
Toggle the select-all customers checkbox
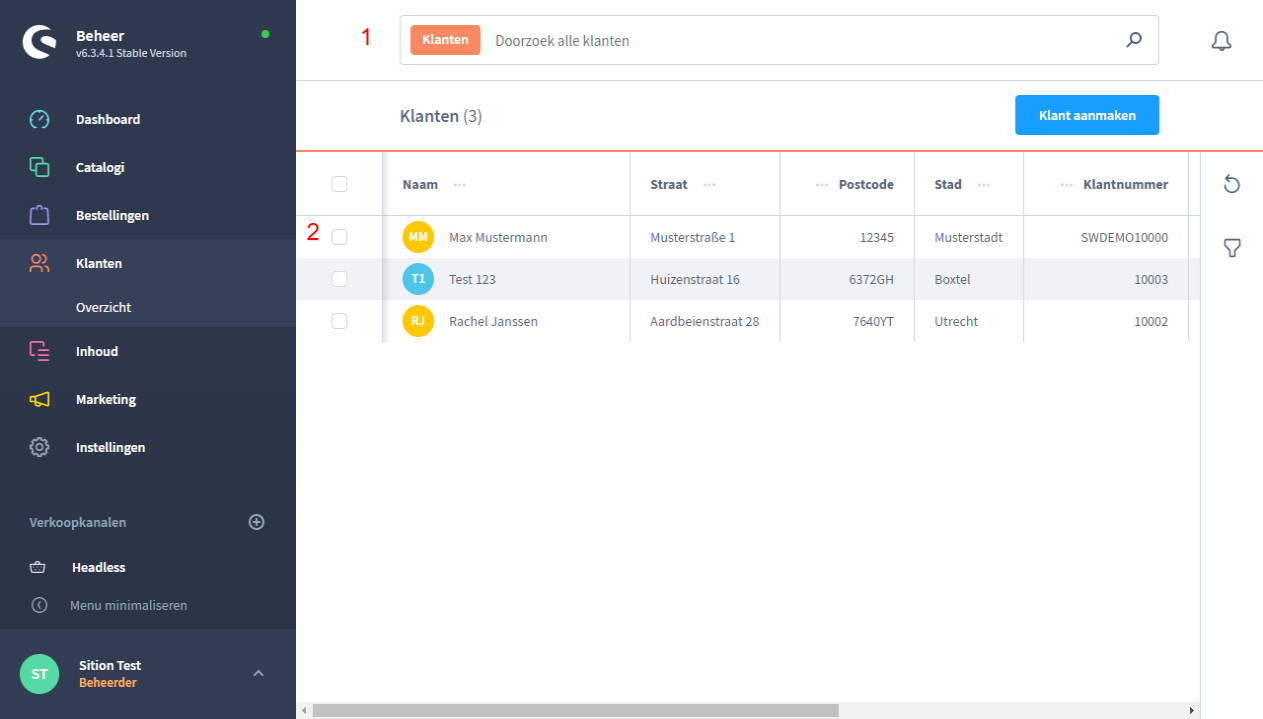[339, 184]
